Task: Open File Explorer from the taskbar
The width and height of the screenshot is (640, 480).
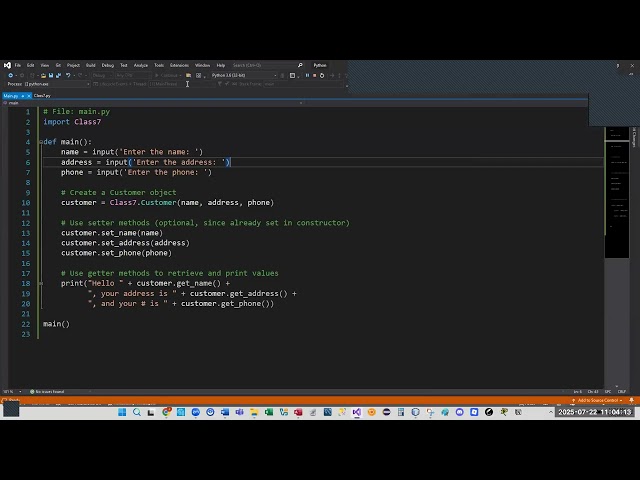Action: (x=254, y=412)
